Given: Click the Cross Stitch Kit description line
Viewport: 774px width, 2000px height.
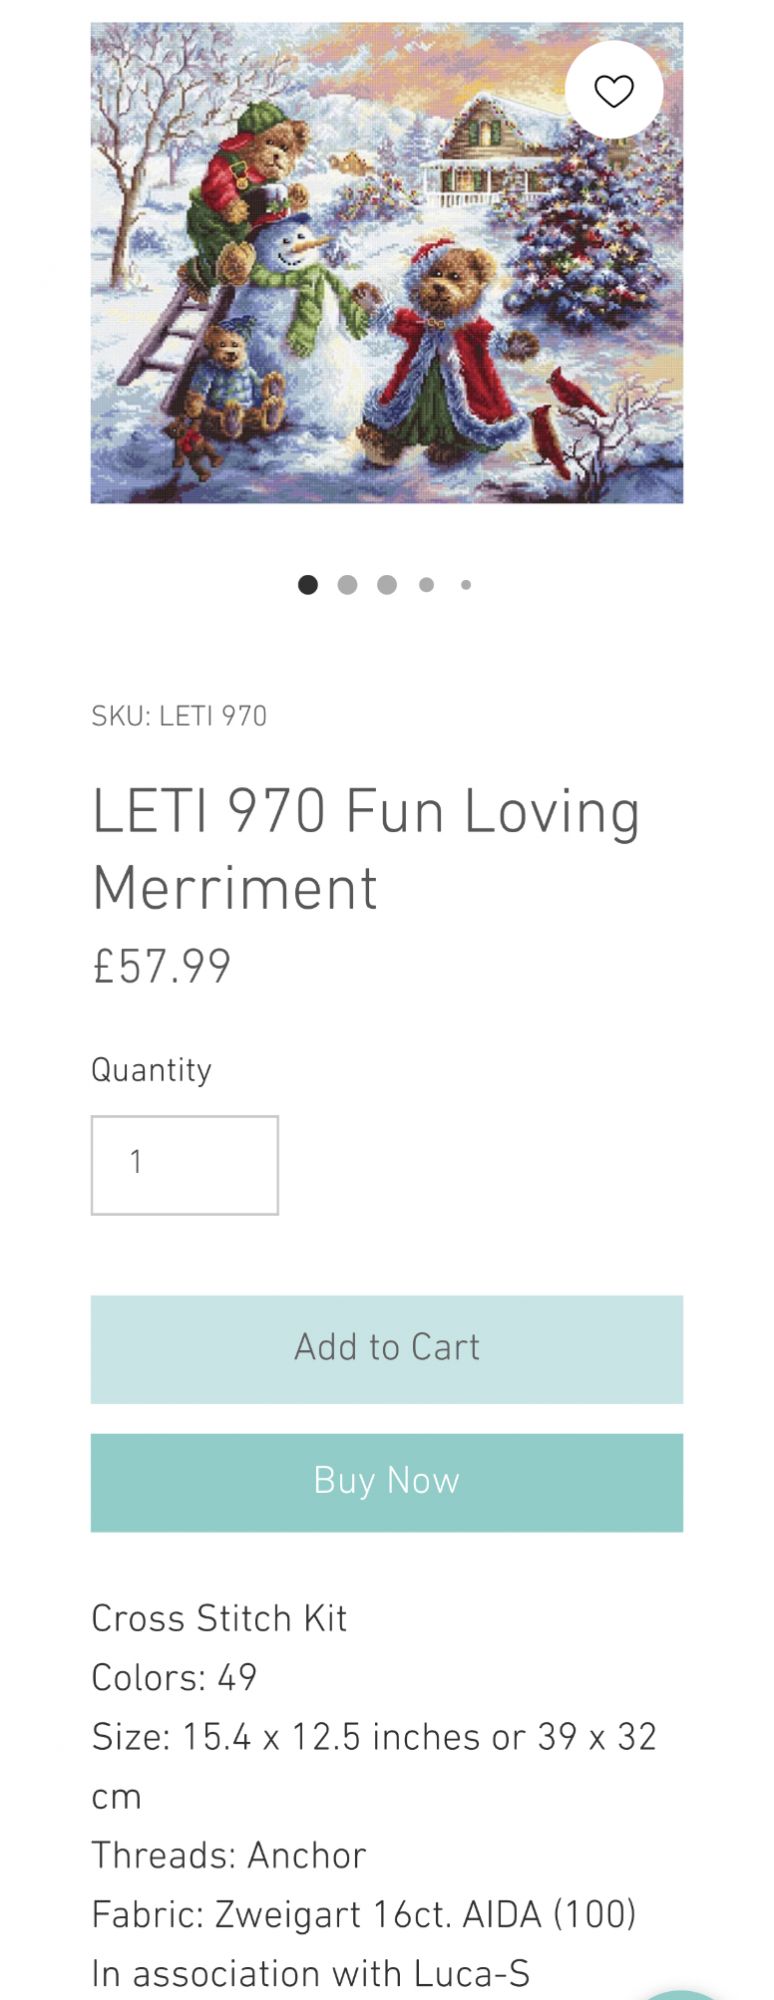Looking at the screenshot, I should coord(219,1618).
